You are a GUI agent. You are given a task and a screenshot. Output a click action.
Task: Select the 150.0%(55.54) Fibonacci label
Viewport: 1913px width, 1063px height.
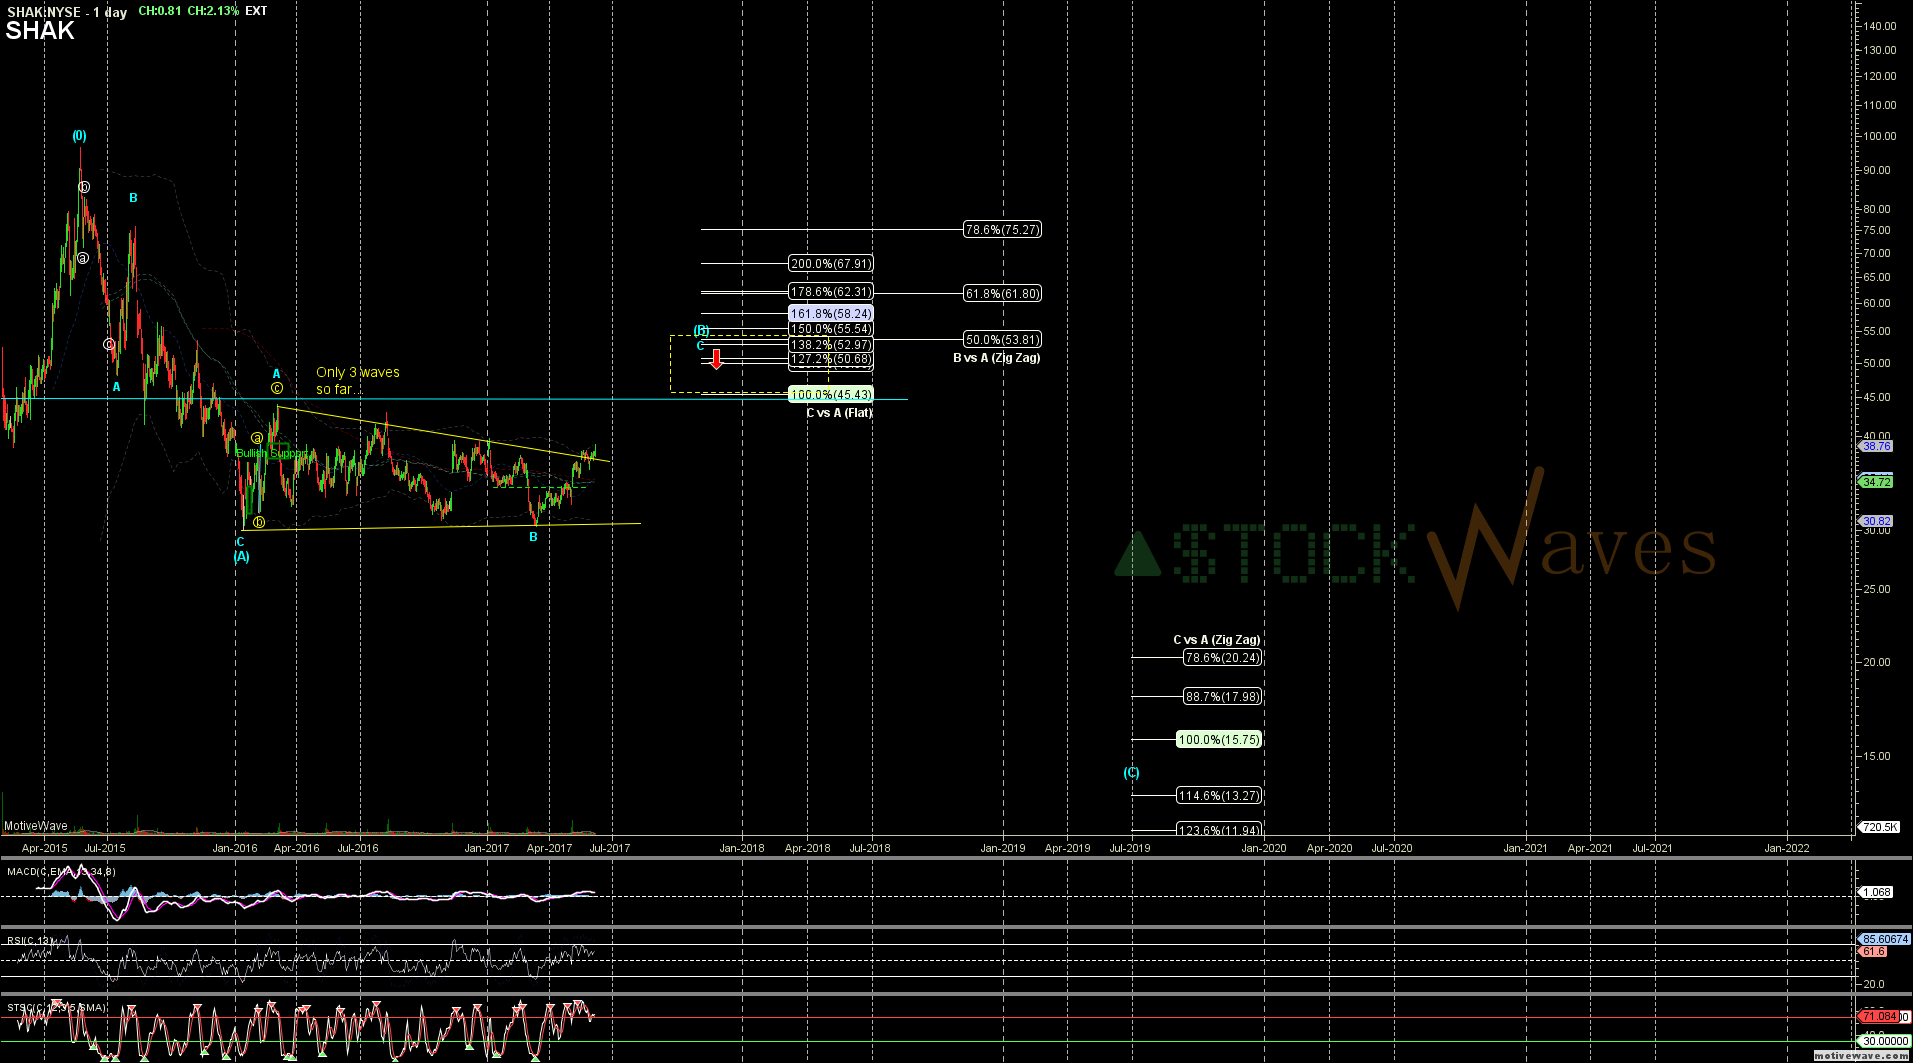(x=831, y=329)
